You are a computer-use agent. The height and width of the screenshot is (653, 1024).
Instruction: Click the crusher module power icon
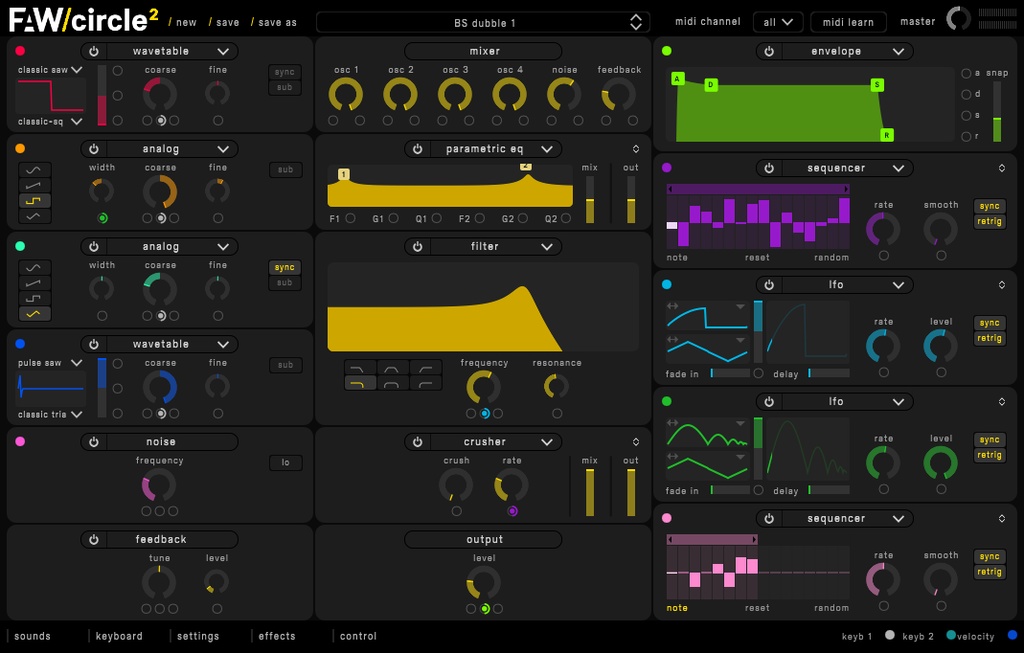(x=419, y=441)
